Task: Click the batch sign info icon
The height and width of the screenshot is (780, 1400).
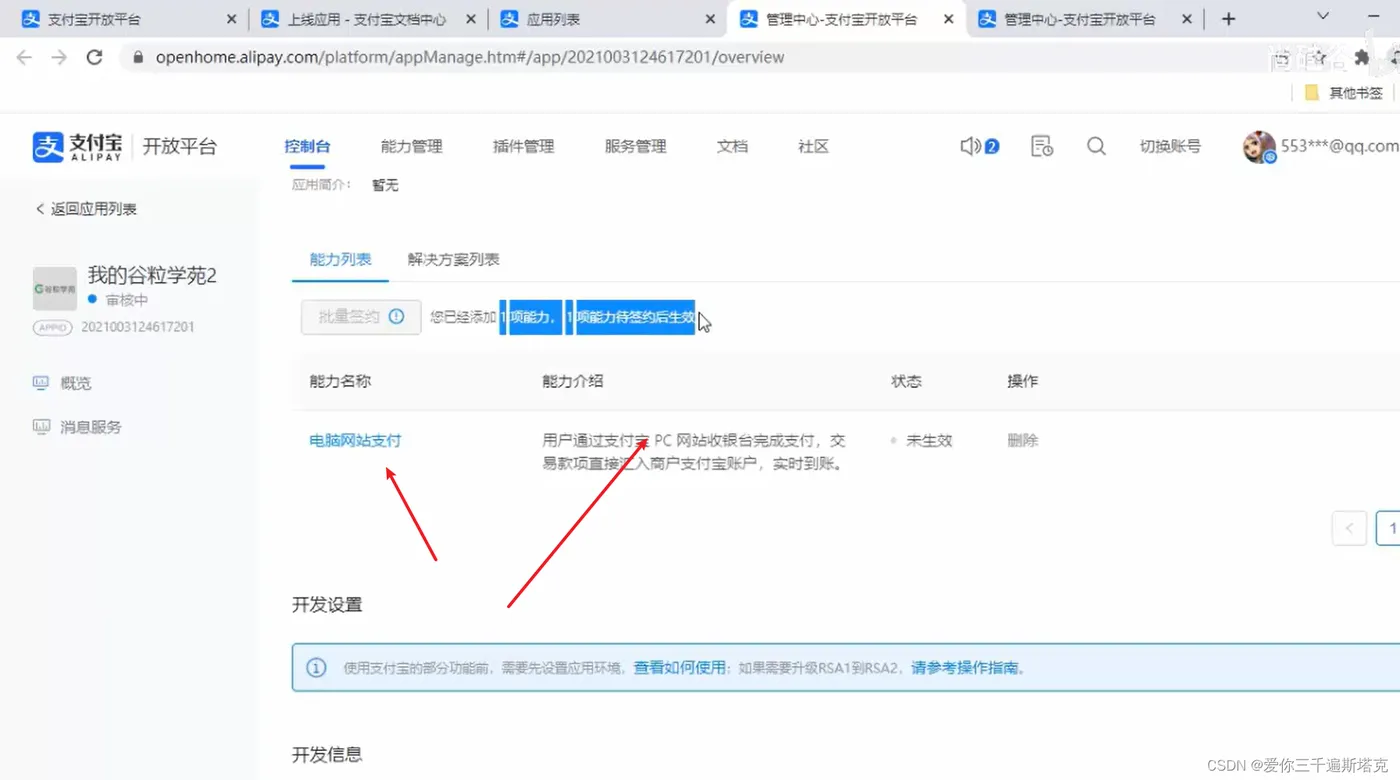Action: pos(396,316)
